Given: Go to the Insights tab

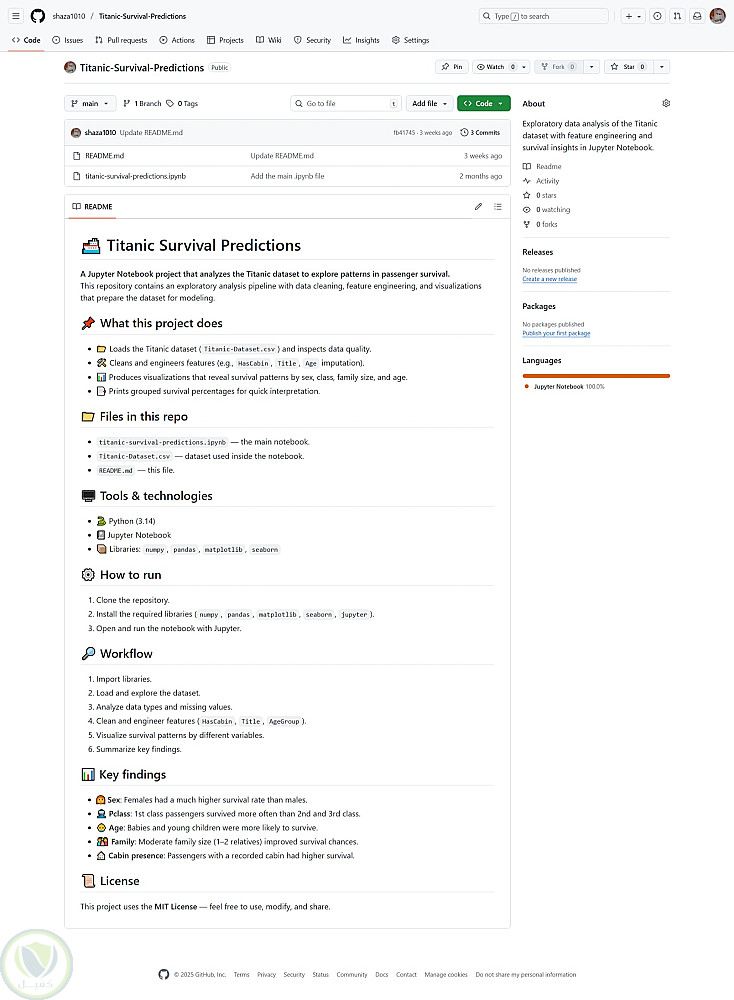Looking at the screenshot, I should pos(361,40).
